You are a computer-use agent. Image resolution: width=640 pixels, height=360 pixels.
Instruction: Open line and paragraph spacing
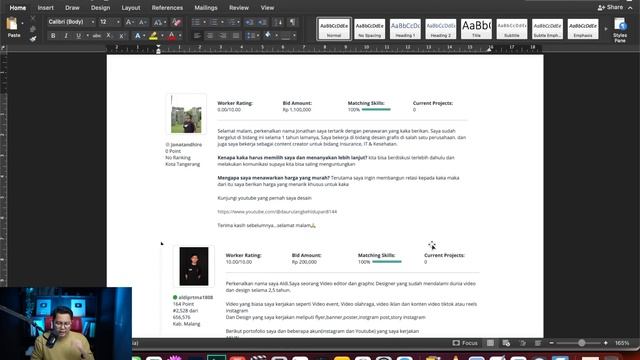coord(251,36)
